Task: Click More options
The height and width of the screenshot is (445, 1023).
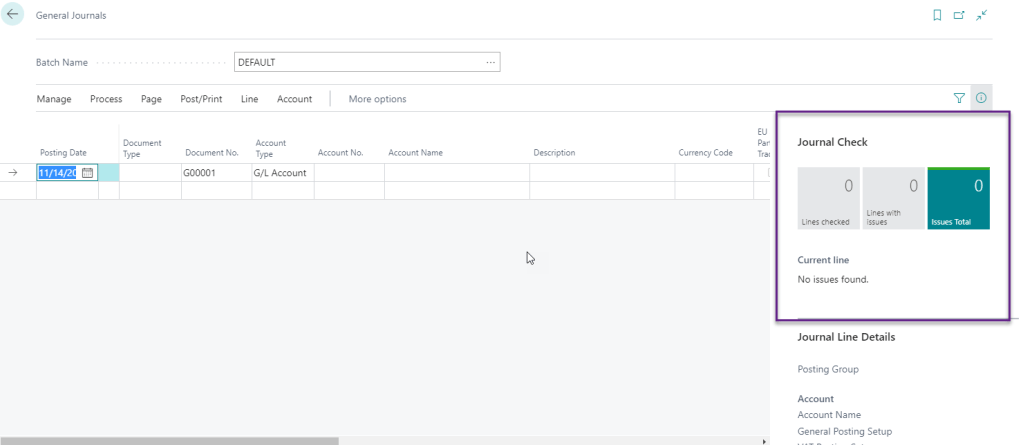Action: point(377,99)
